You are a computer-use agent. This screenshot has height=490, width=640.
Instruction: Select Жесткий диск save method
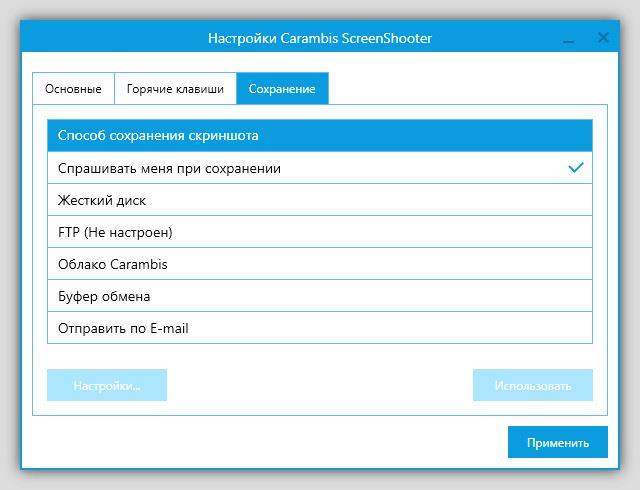point(320,200)
